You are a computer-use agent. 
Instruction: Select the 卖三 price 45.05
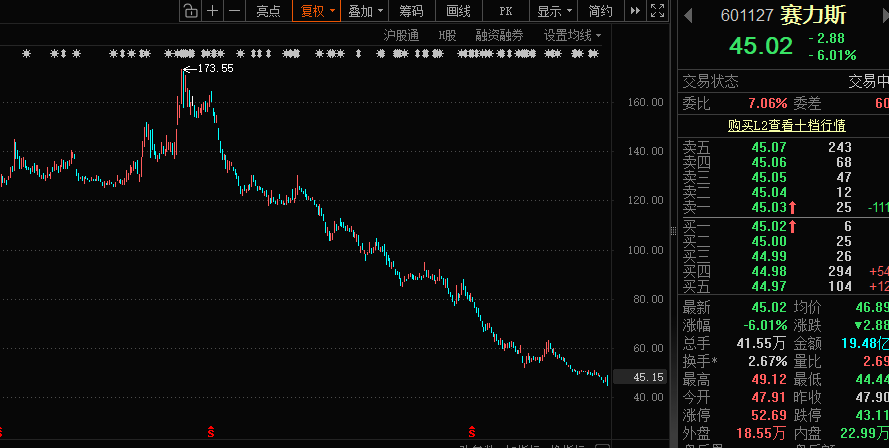[x=769, y=177]
